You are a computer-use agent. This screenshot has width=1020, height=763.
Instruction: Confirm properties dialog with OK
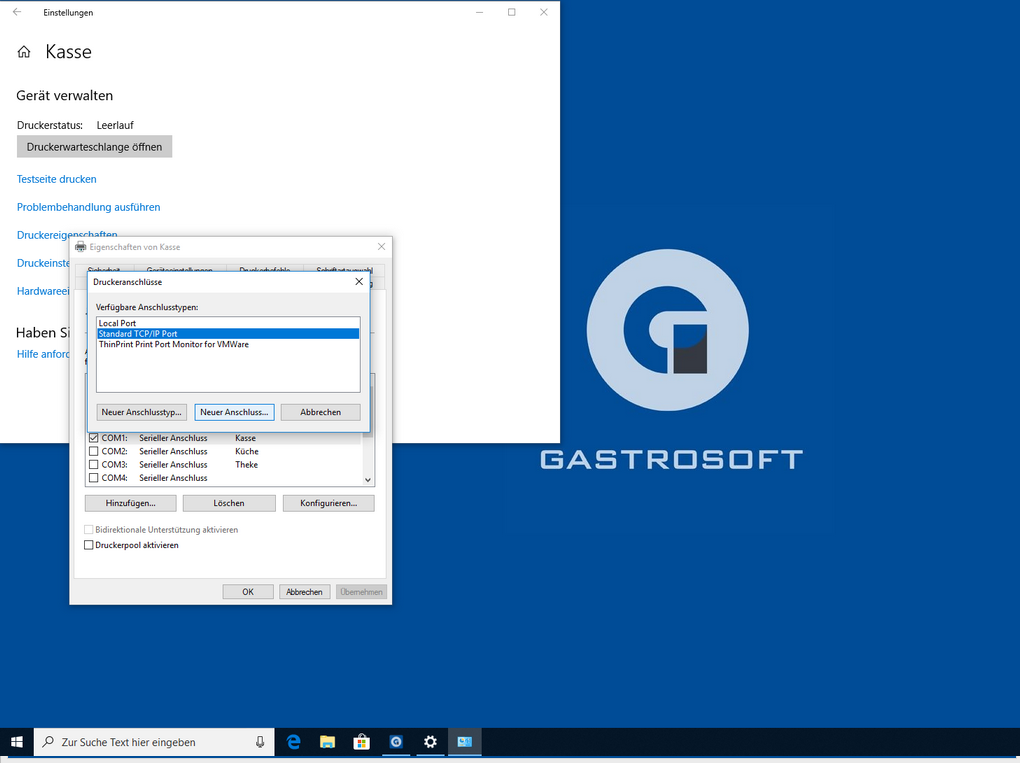(248, 592)
